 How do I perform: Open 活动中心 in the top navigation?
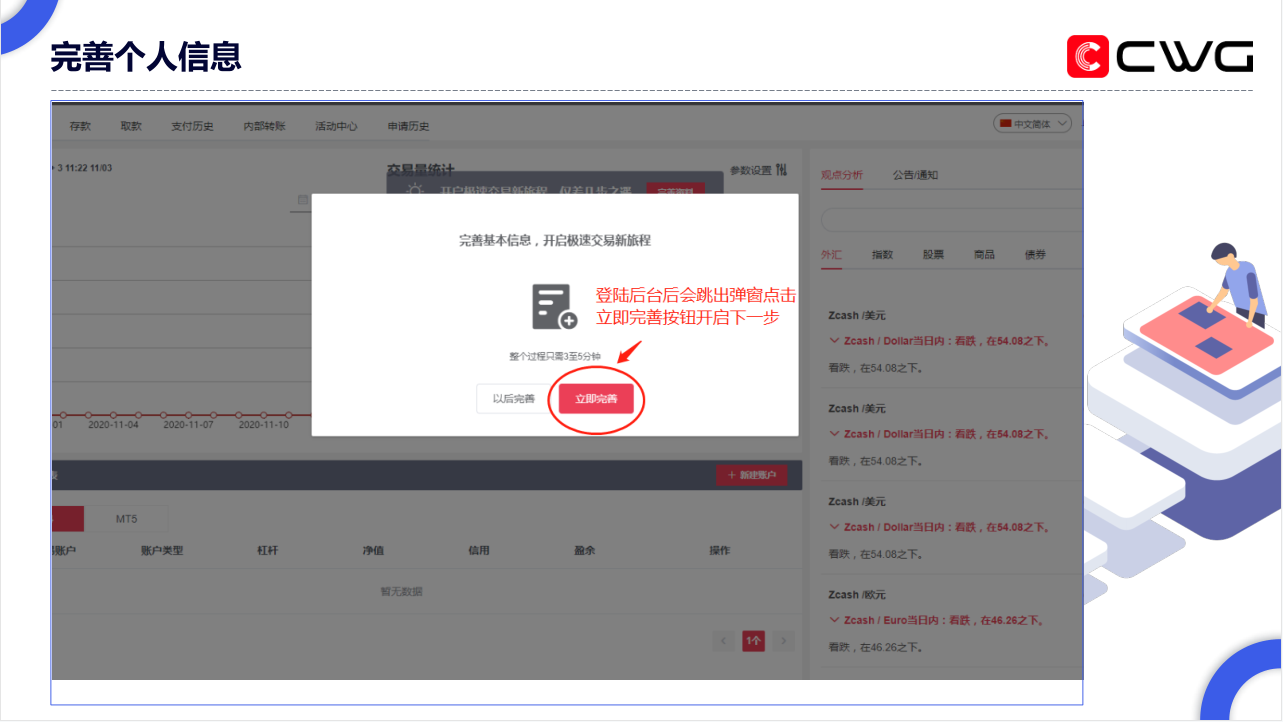pyautogui.click(x=336, y=126)
